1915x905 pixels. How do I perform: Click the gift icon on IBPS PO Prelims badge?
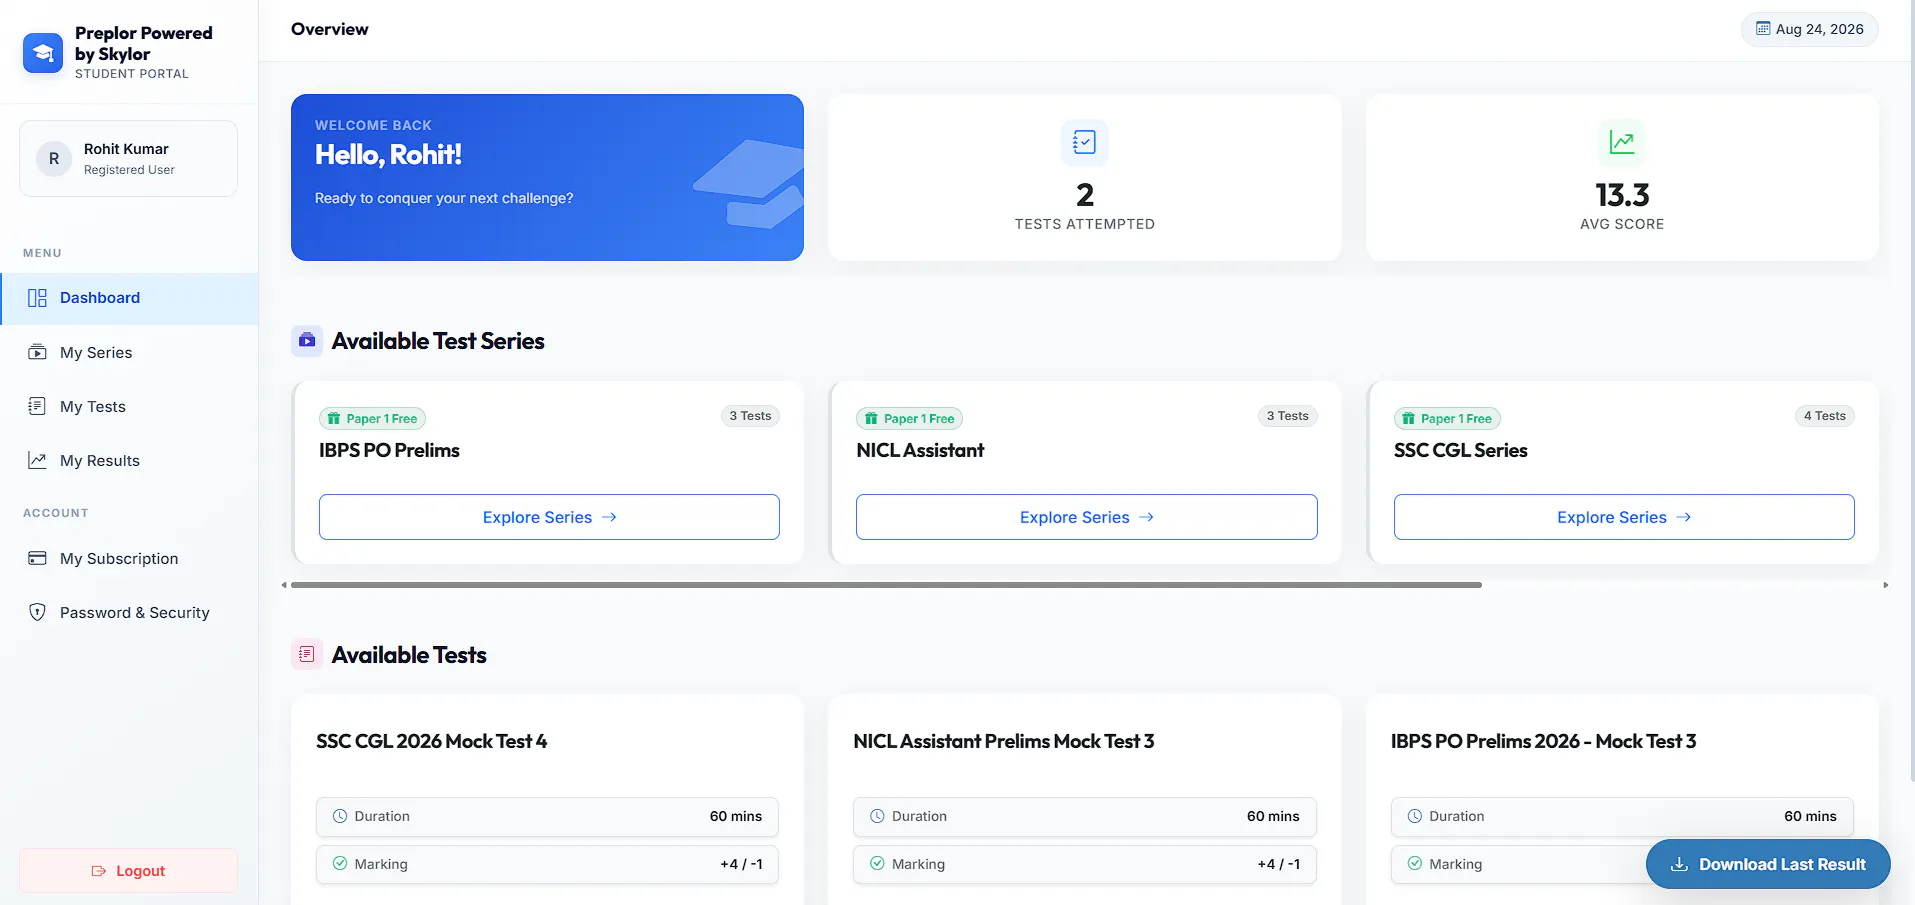[334, 419]
